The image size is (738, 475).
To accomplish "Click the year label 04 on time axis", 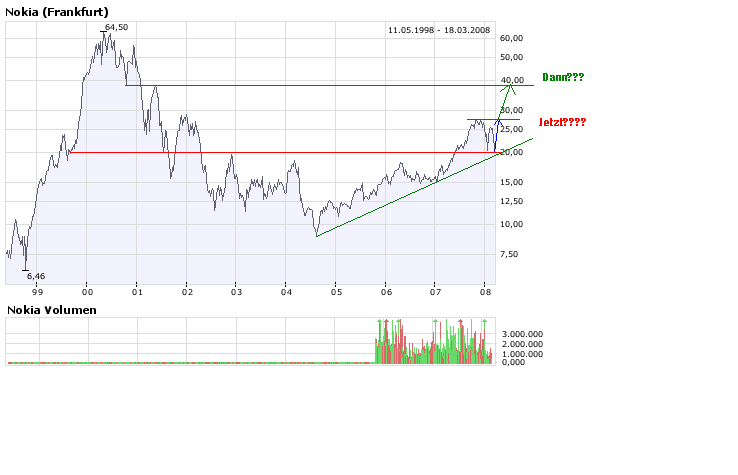I will coord(286,292).
